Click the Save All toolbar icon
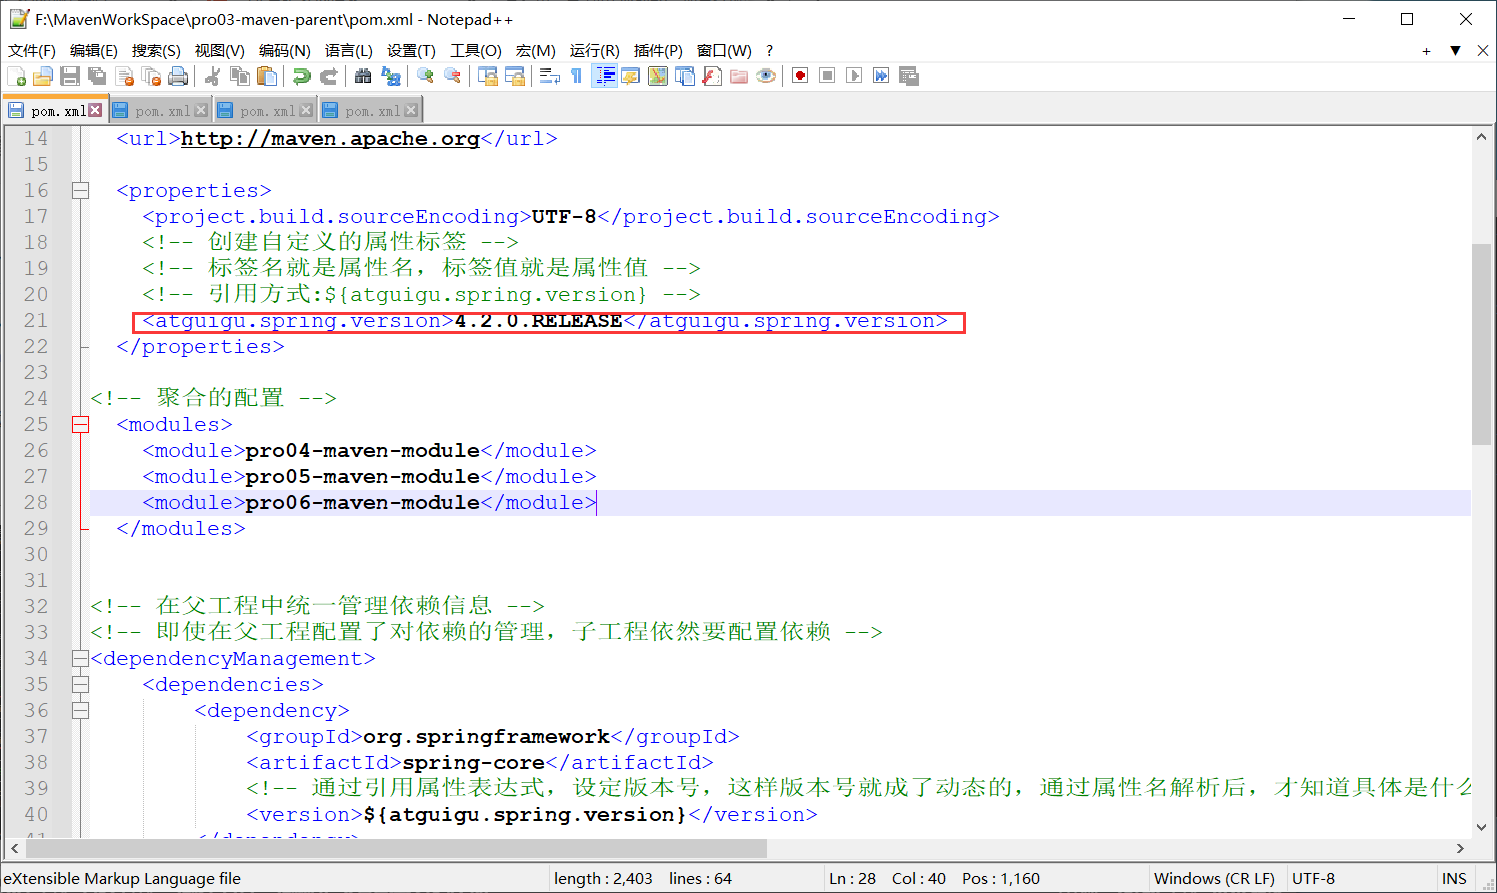 [97, 76]
